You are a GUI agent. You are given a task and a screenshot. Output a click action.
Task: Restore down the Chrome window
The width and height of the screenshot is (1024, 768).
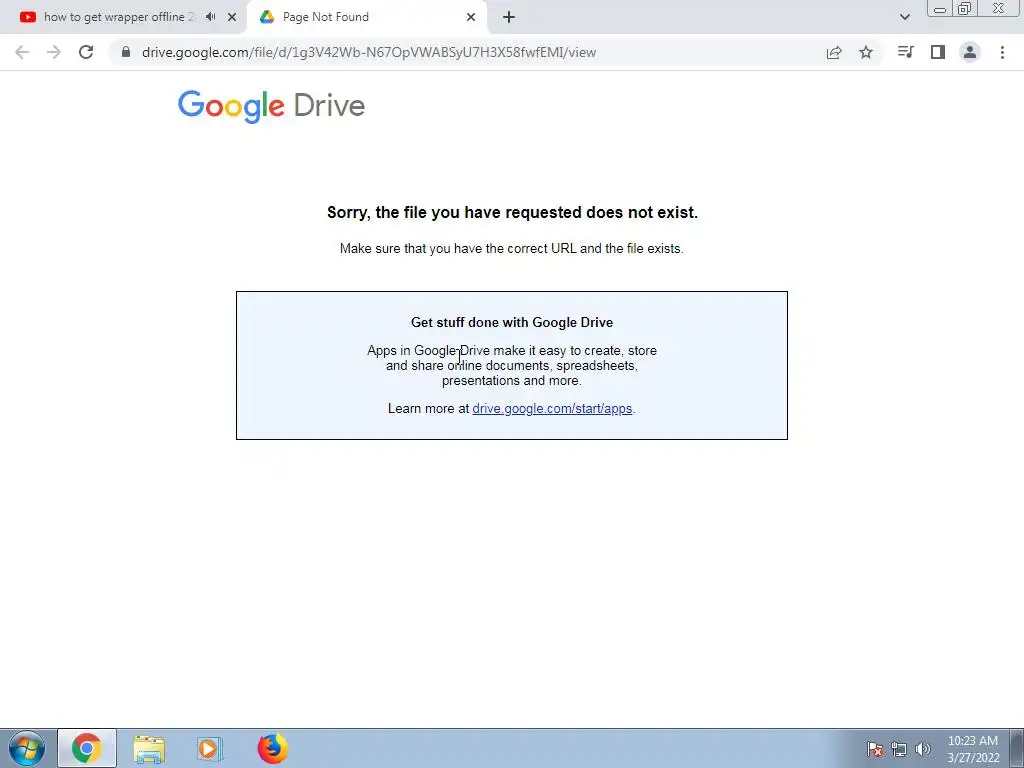(965, 8)
